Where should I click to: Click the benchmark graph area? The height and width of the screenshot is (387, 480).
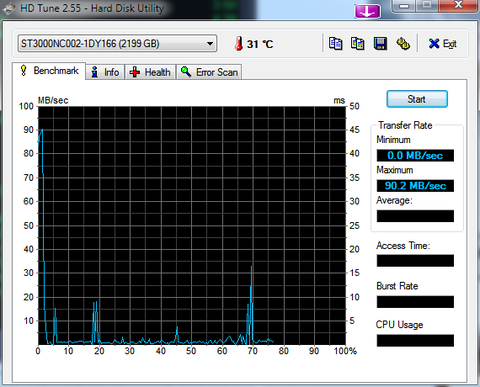pos(192,226)
